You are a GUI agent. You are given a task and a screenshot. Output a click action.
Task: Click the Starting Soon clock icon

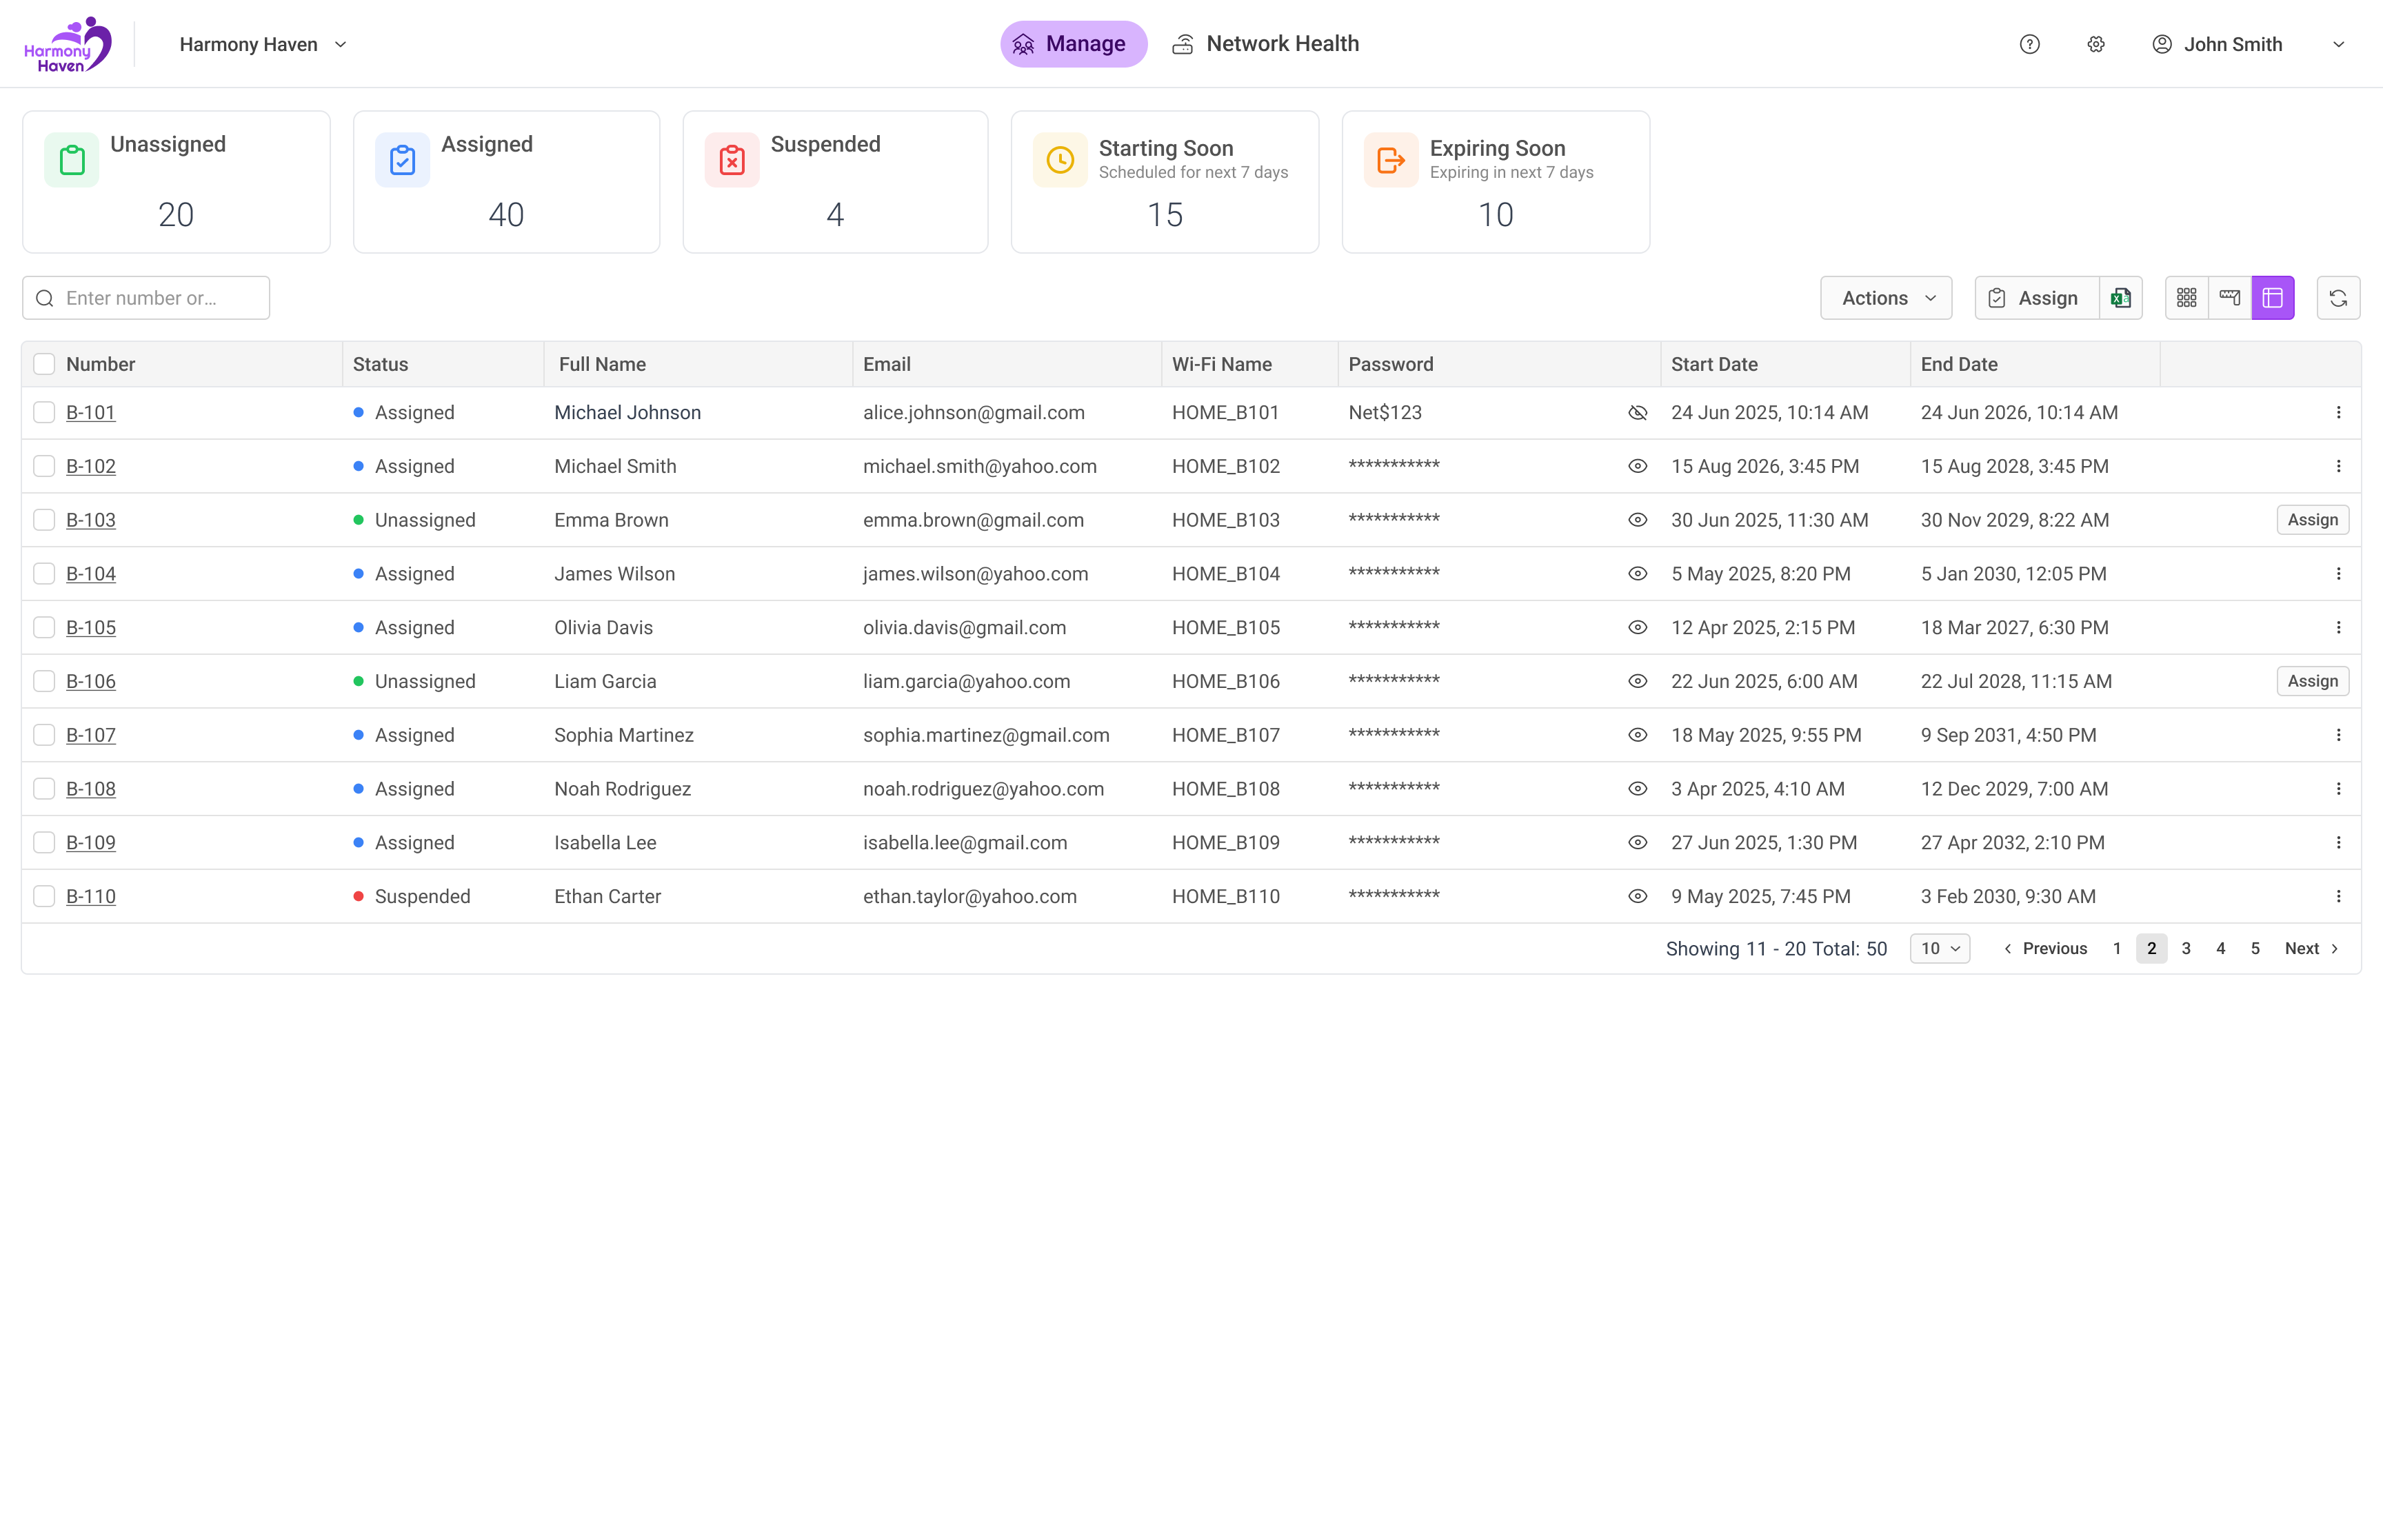1060,160
